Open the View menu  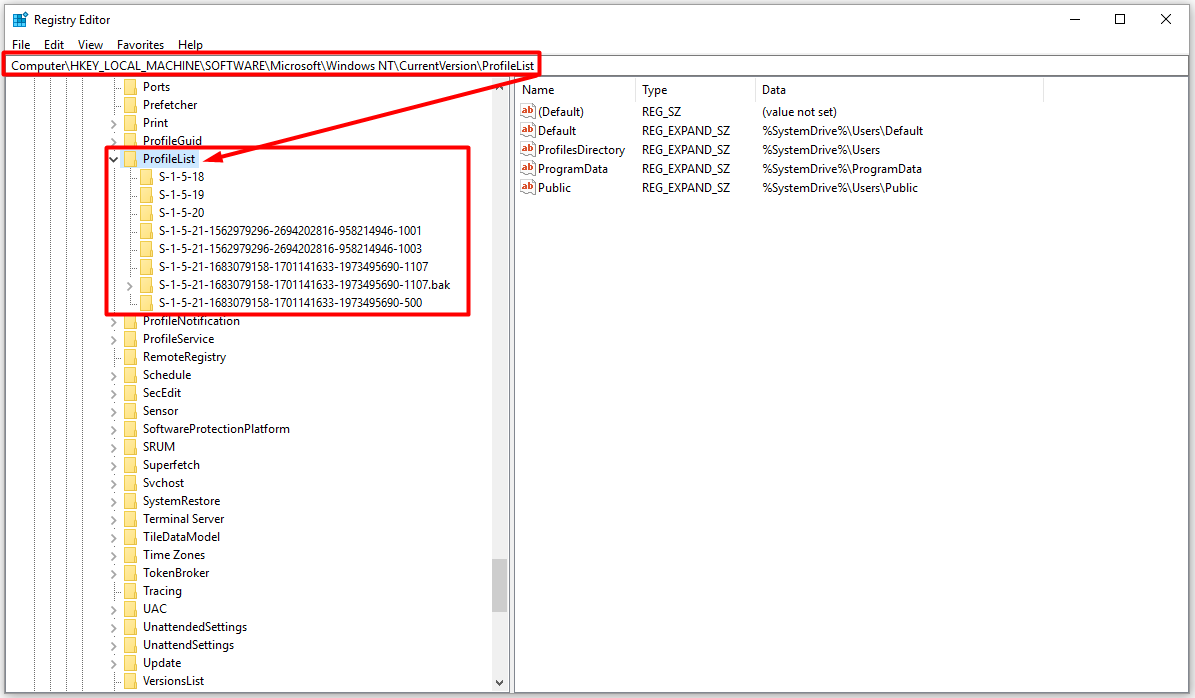(90, 44)
